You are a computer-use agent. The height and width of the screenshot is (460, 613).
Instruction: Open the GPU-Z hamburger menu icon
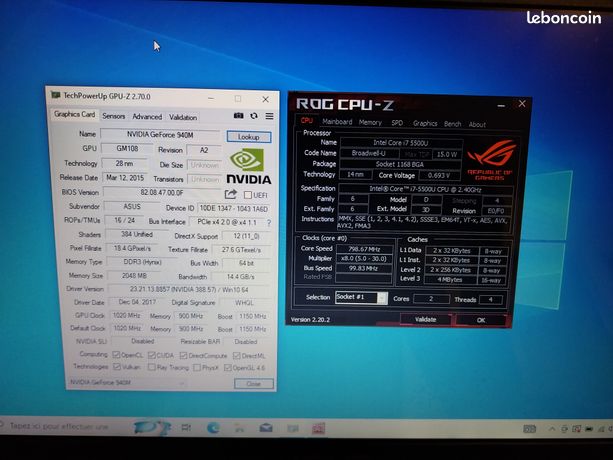[x=269, y=116]
